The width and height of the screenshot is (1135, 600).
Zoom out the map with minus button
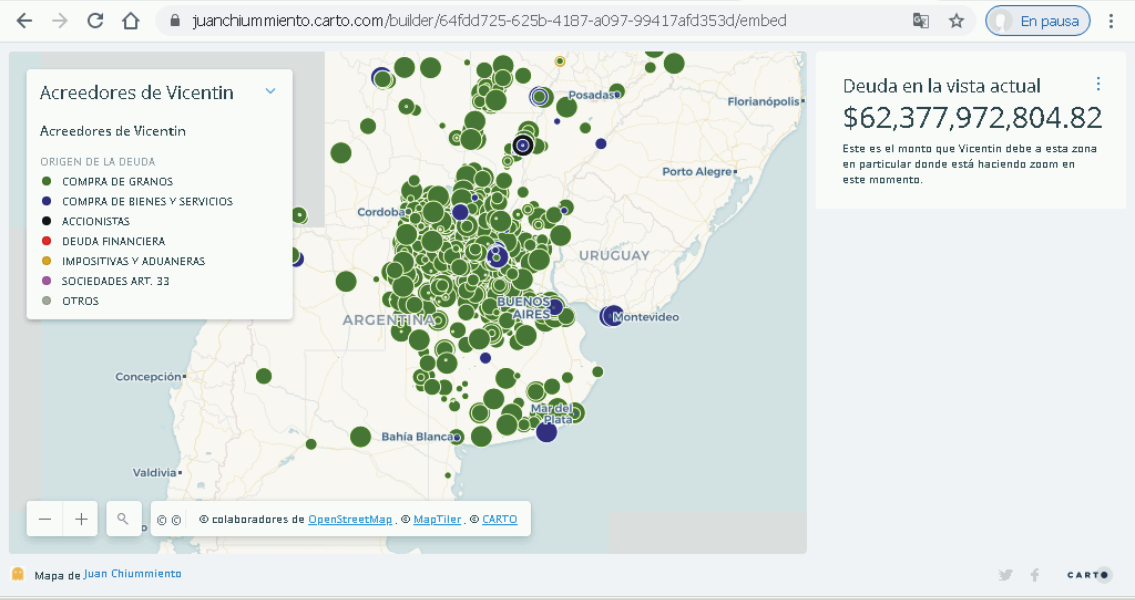[45, 519]
